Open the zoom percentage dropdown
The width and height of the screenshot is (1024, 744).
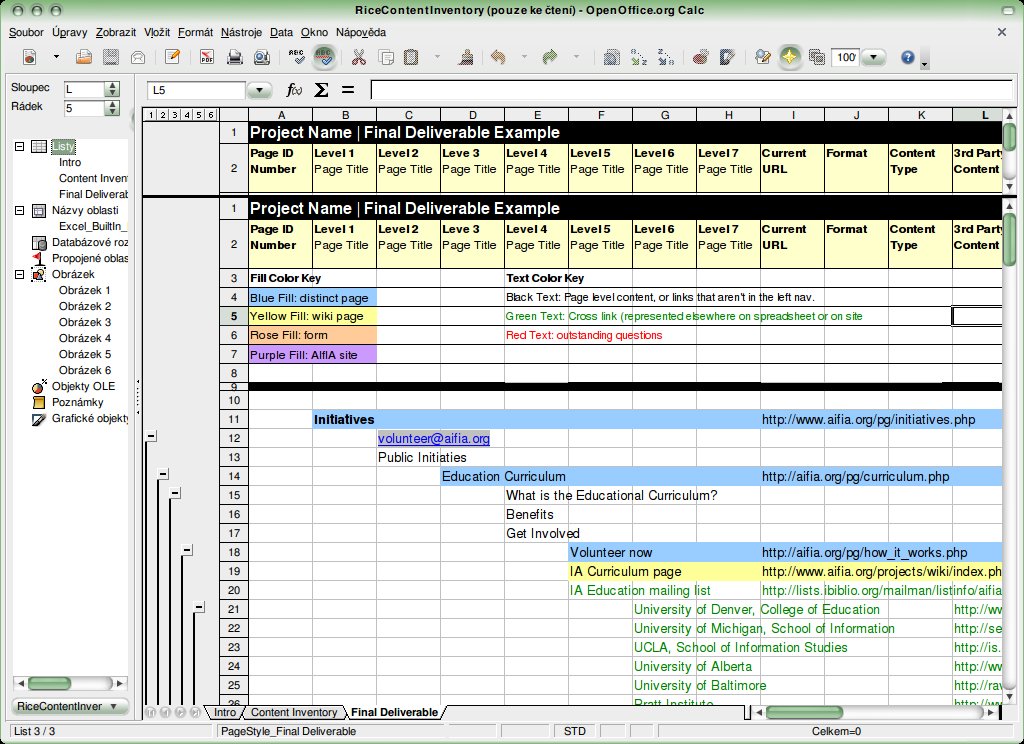pos(874,57)
